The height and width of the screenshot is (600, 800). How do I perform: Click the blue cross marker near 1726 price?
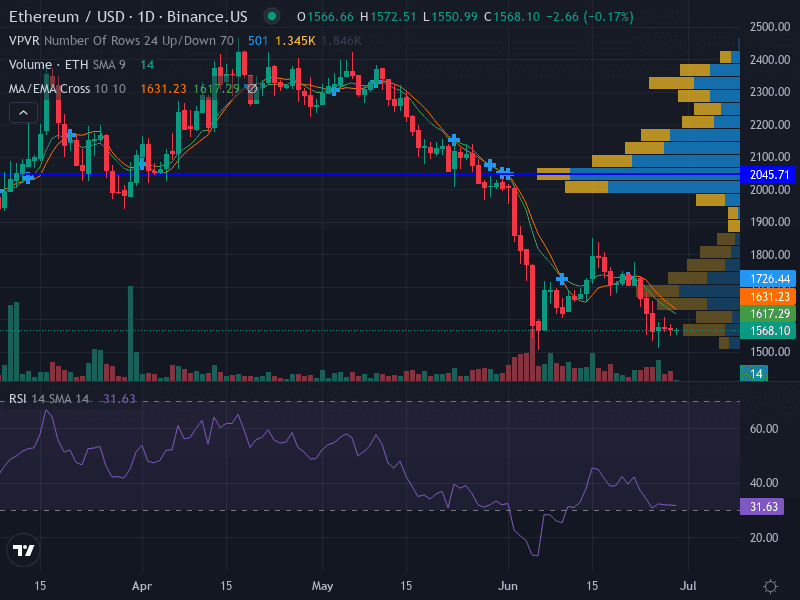coord(562,279)
